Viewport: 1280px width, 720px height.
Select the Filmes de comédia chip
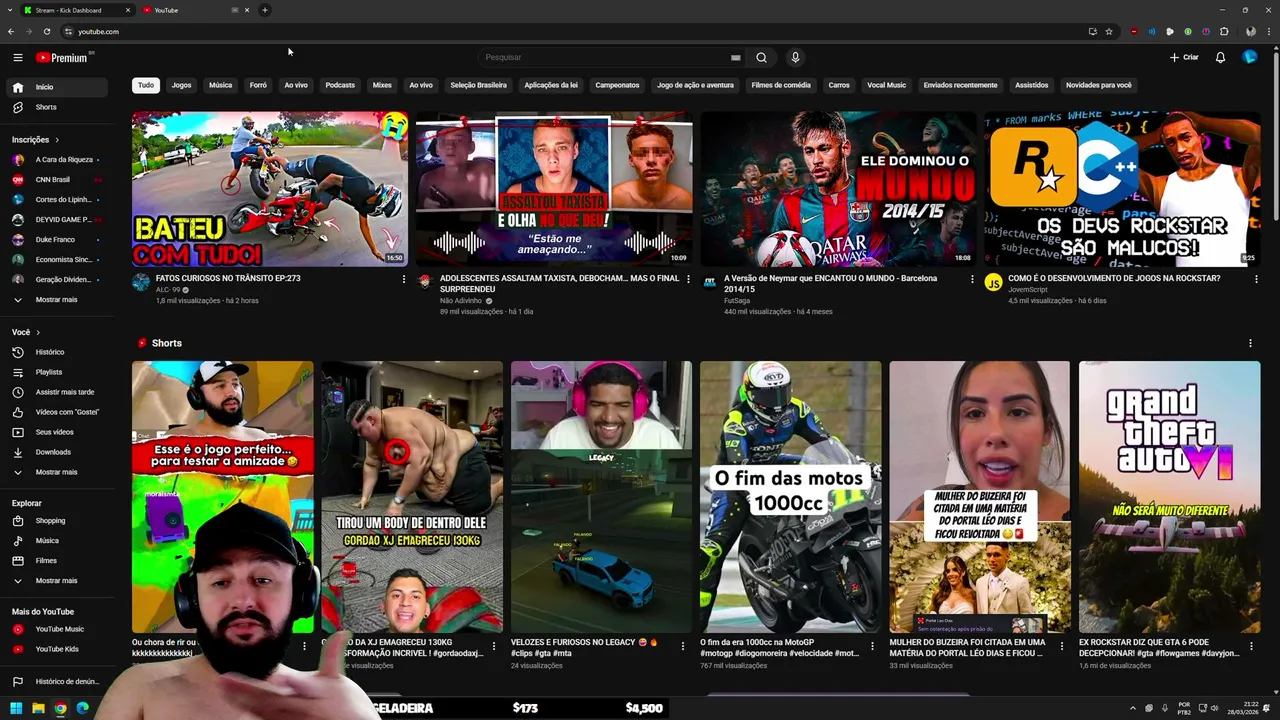(x=781, y=85)
